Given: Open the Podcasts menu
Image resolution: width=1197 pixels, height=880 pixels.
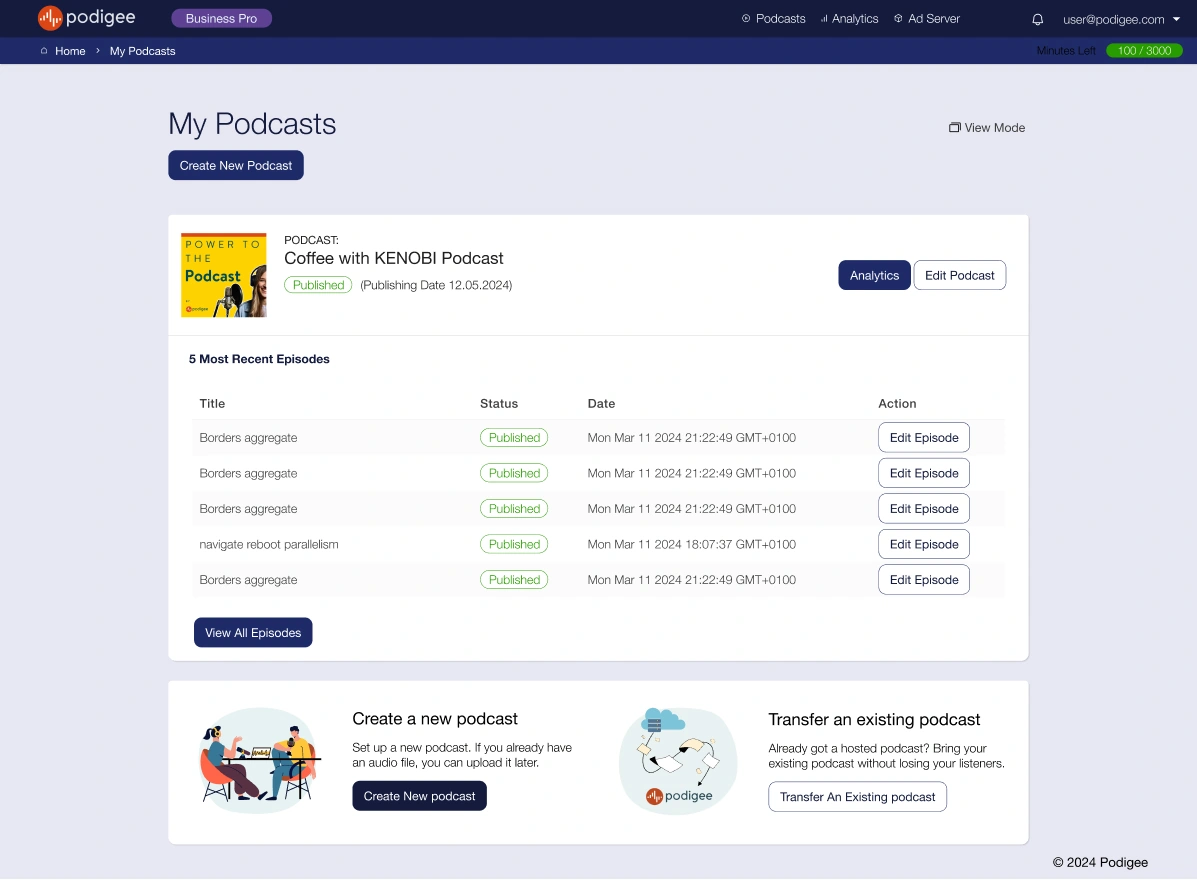Looking at the screenshot, I should [773, 18].
